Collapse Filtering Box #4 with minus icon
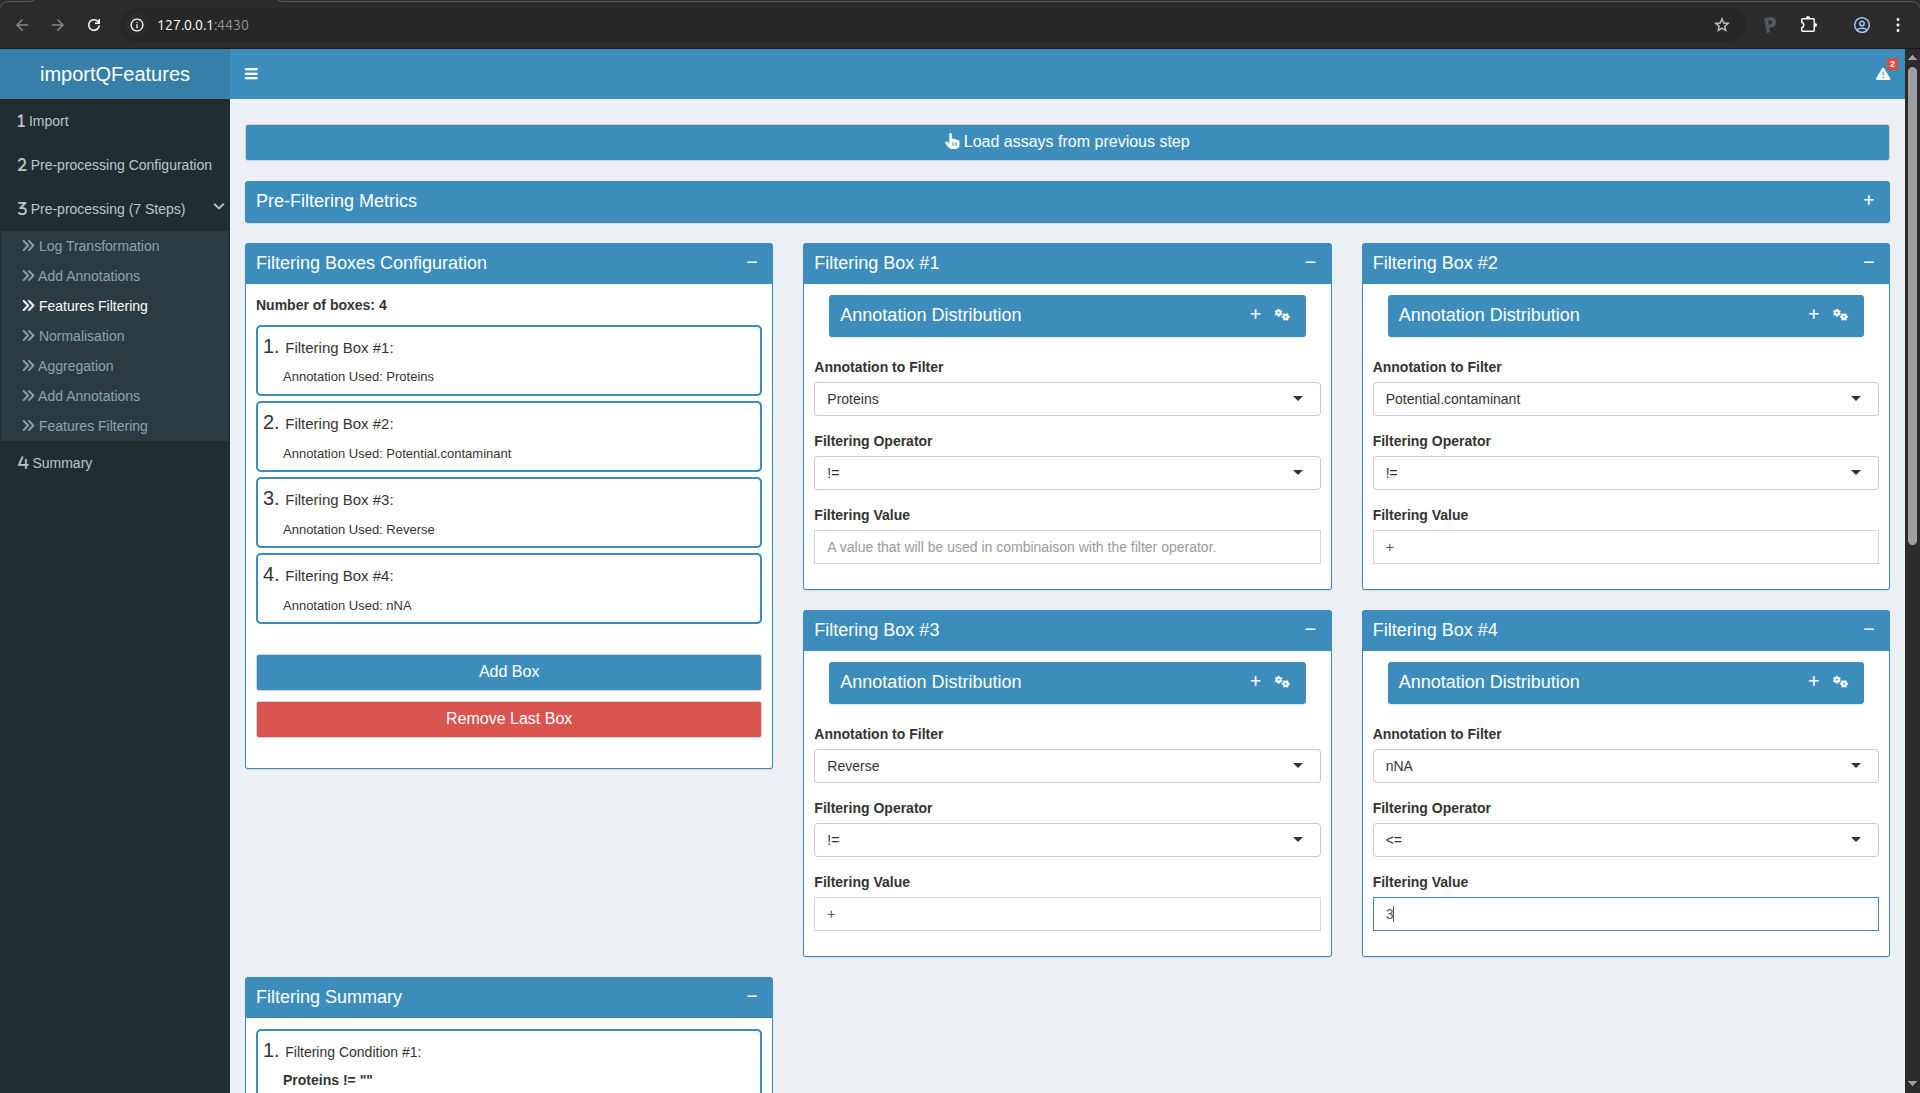The width and height of the screenshot is (1920, 1093). coord(1868,630)
